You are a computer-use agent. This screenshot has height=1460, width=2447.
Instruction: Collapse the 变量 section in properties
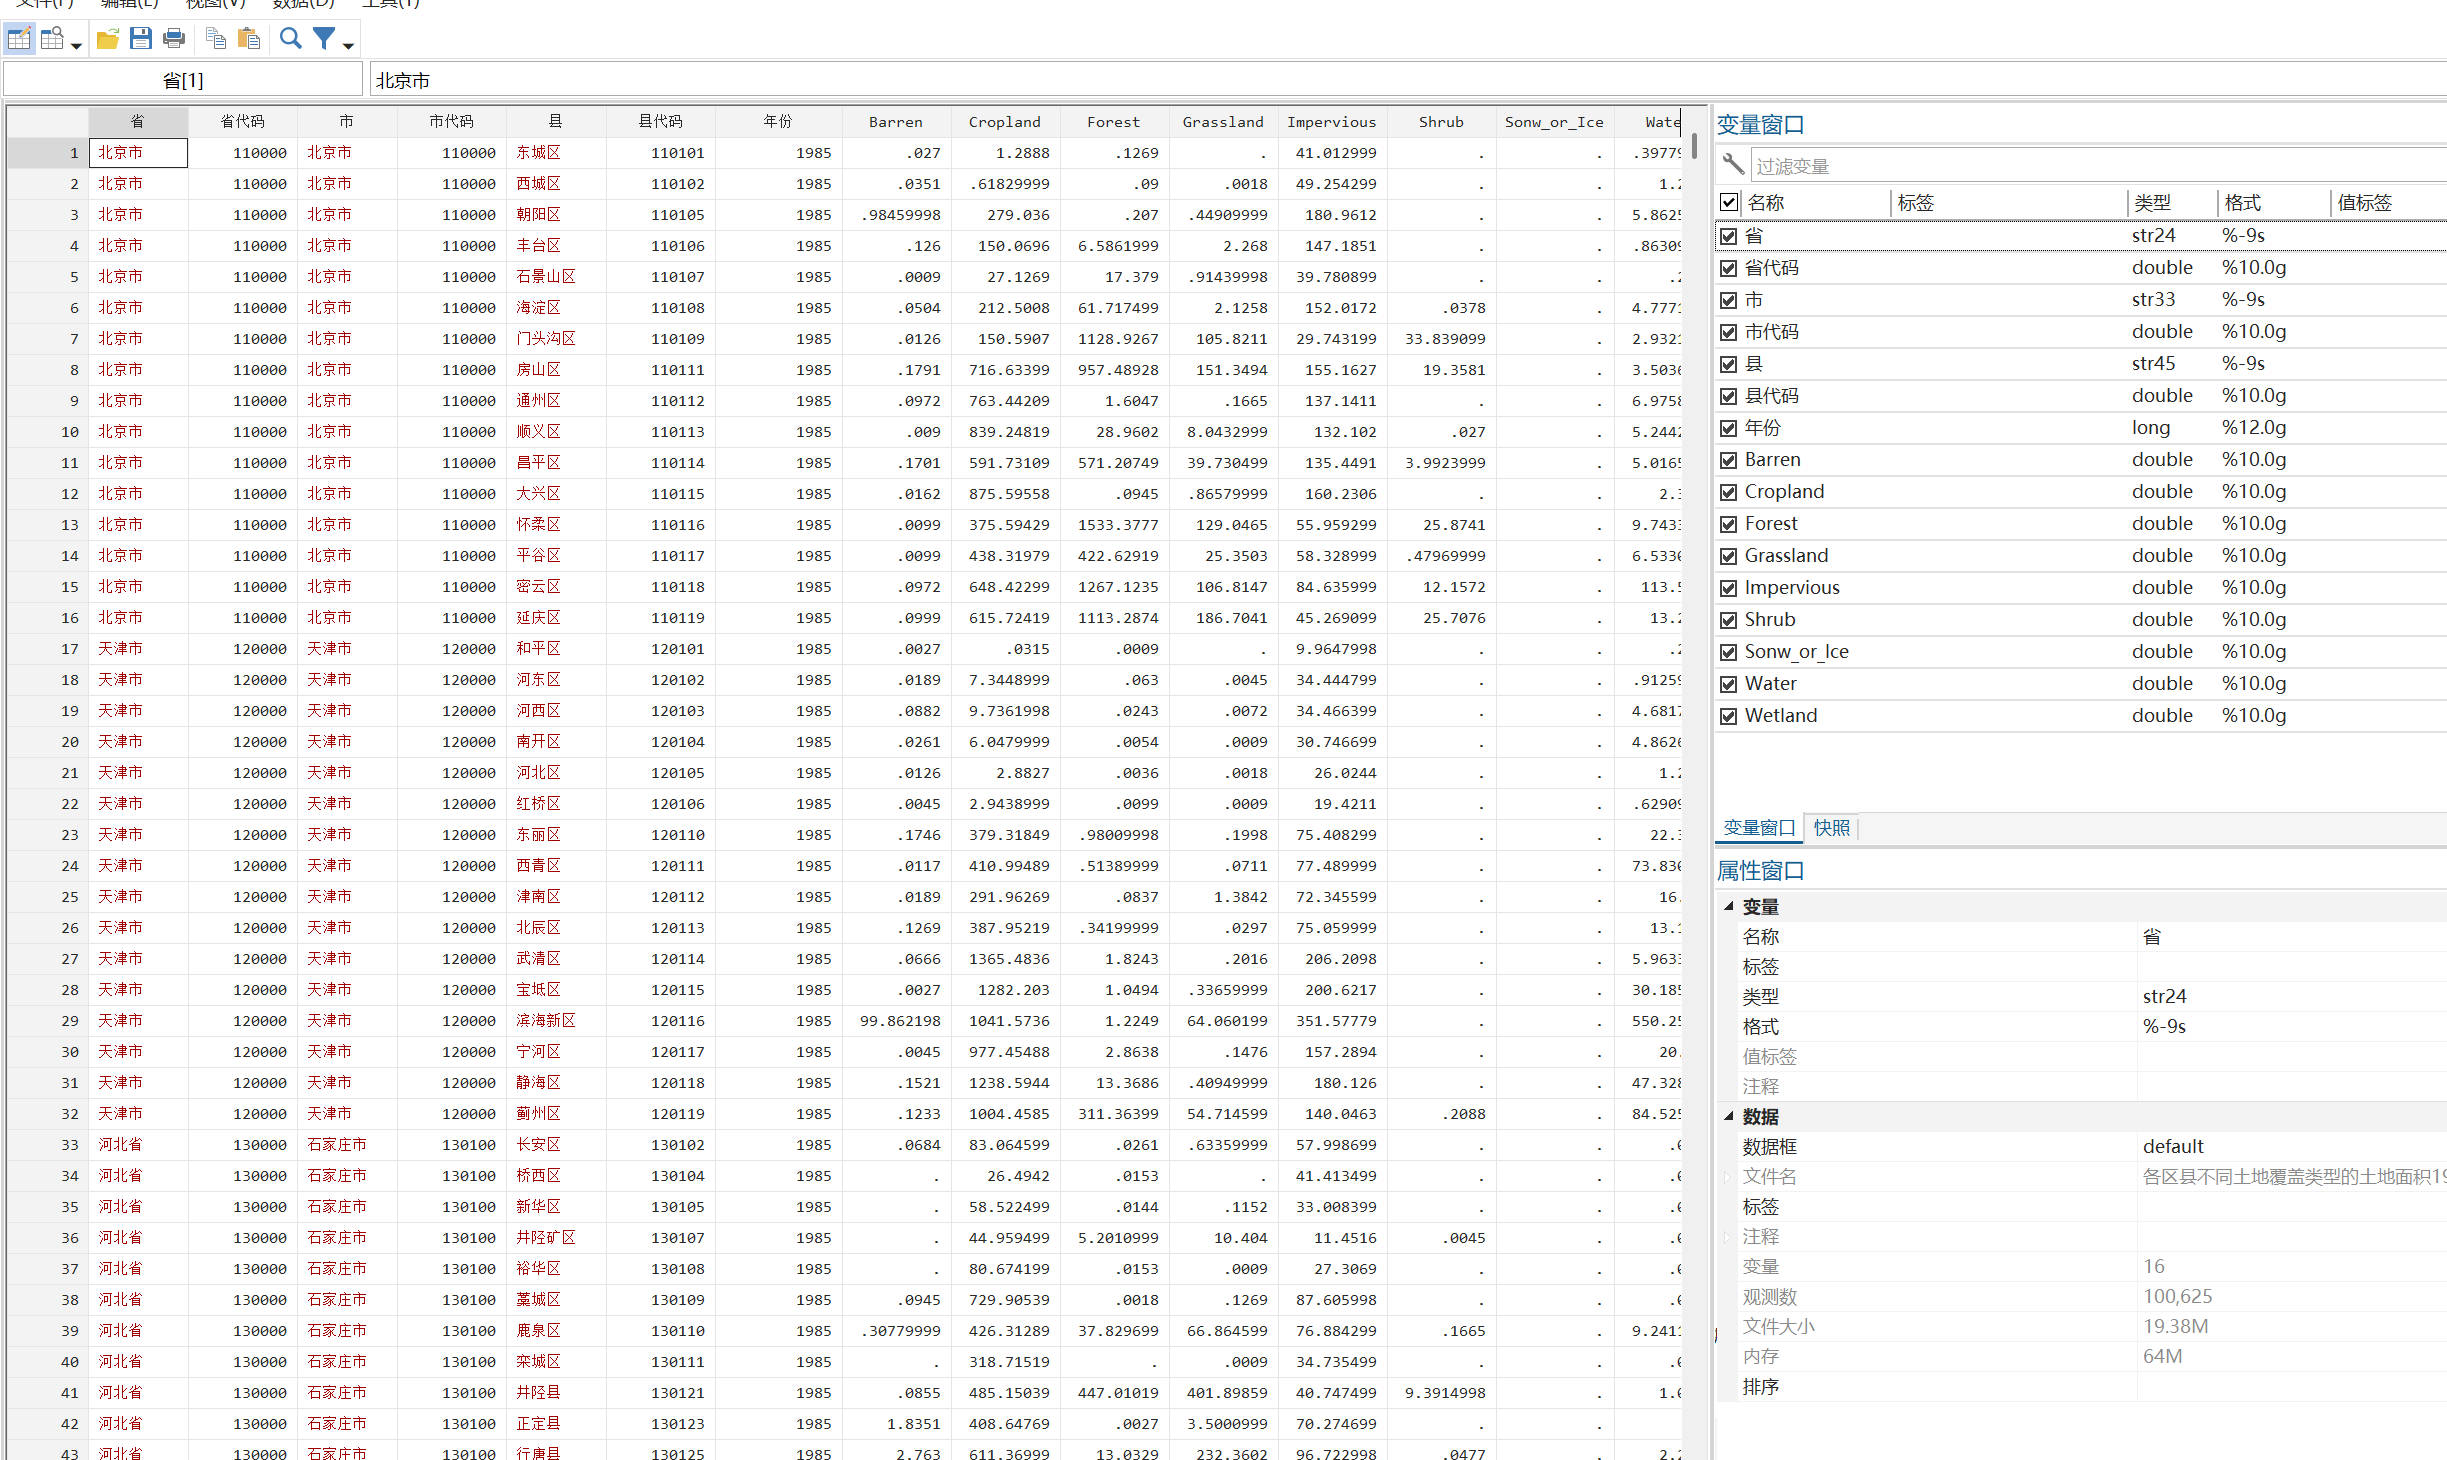click(1728, 906)
